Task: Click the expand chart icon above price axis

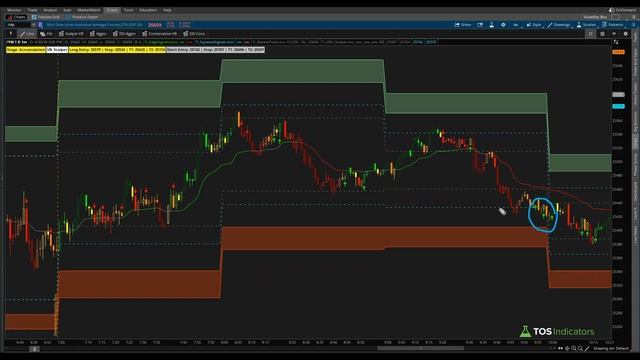Action: [x=616, y=42]
